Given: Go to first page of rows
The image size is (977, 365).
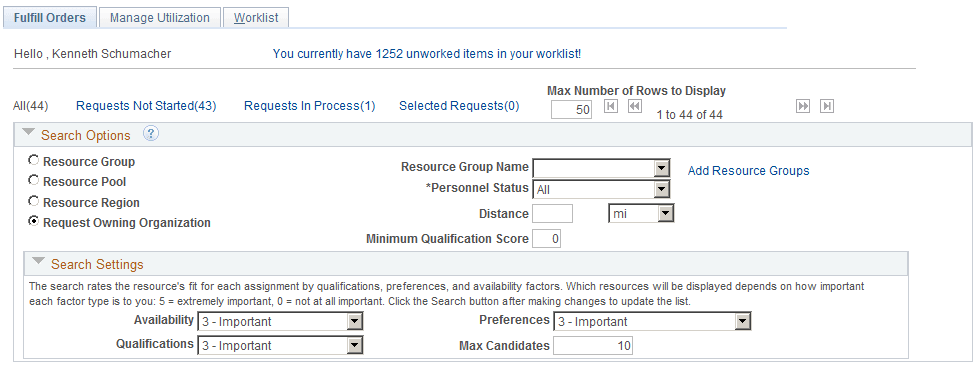Looking at the screenshot, I should (611, 107).
